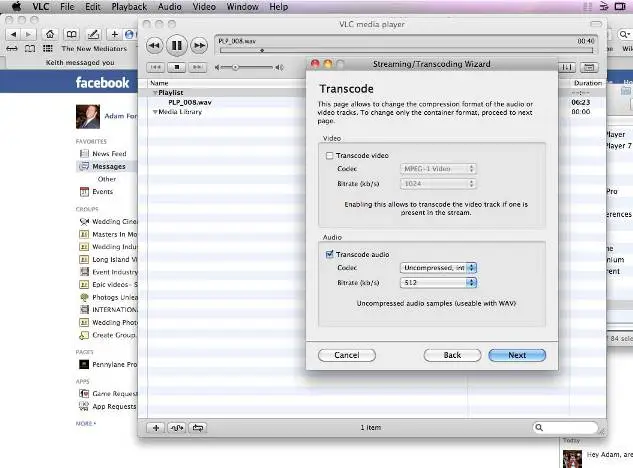Pause playback in VLC

(176, 45)
